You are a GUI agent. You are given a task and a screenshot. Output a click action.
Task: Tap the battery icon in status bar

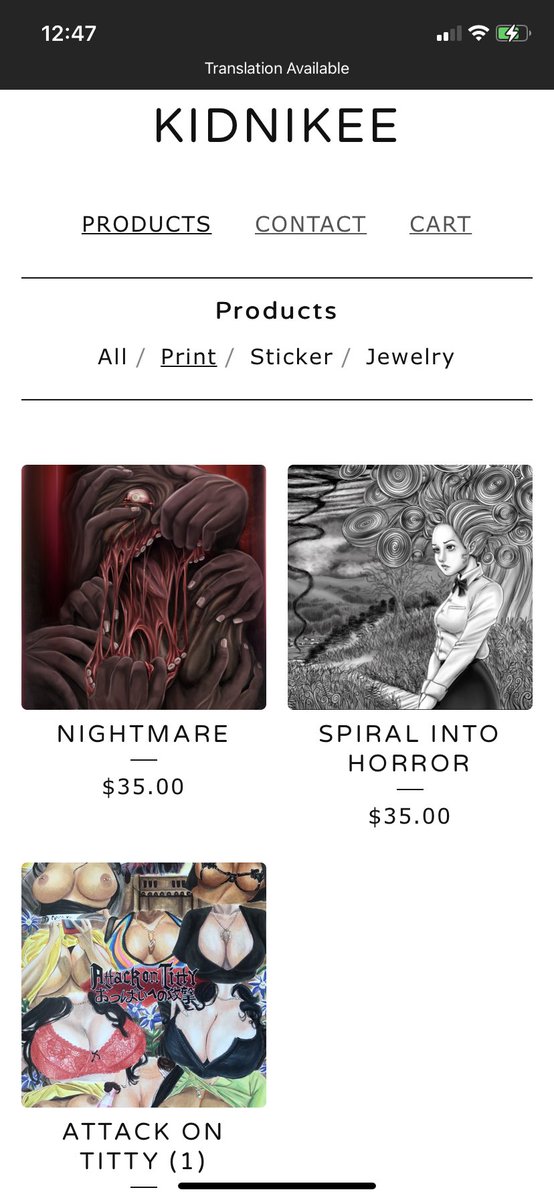pos(510,34)
